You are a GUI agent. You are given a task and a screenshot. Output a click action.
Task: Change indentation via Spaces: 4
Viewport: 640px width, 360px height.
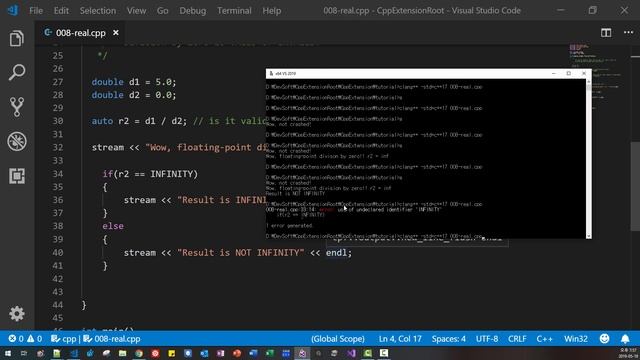click(x=449, y=339)
